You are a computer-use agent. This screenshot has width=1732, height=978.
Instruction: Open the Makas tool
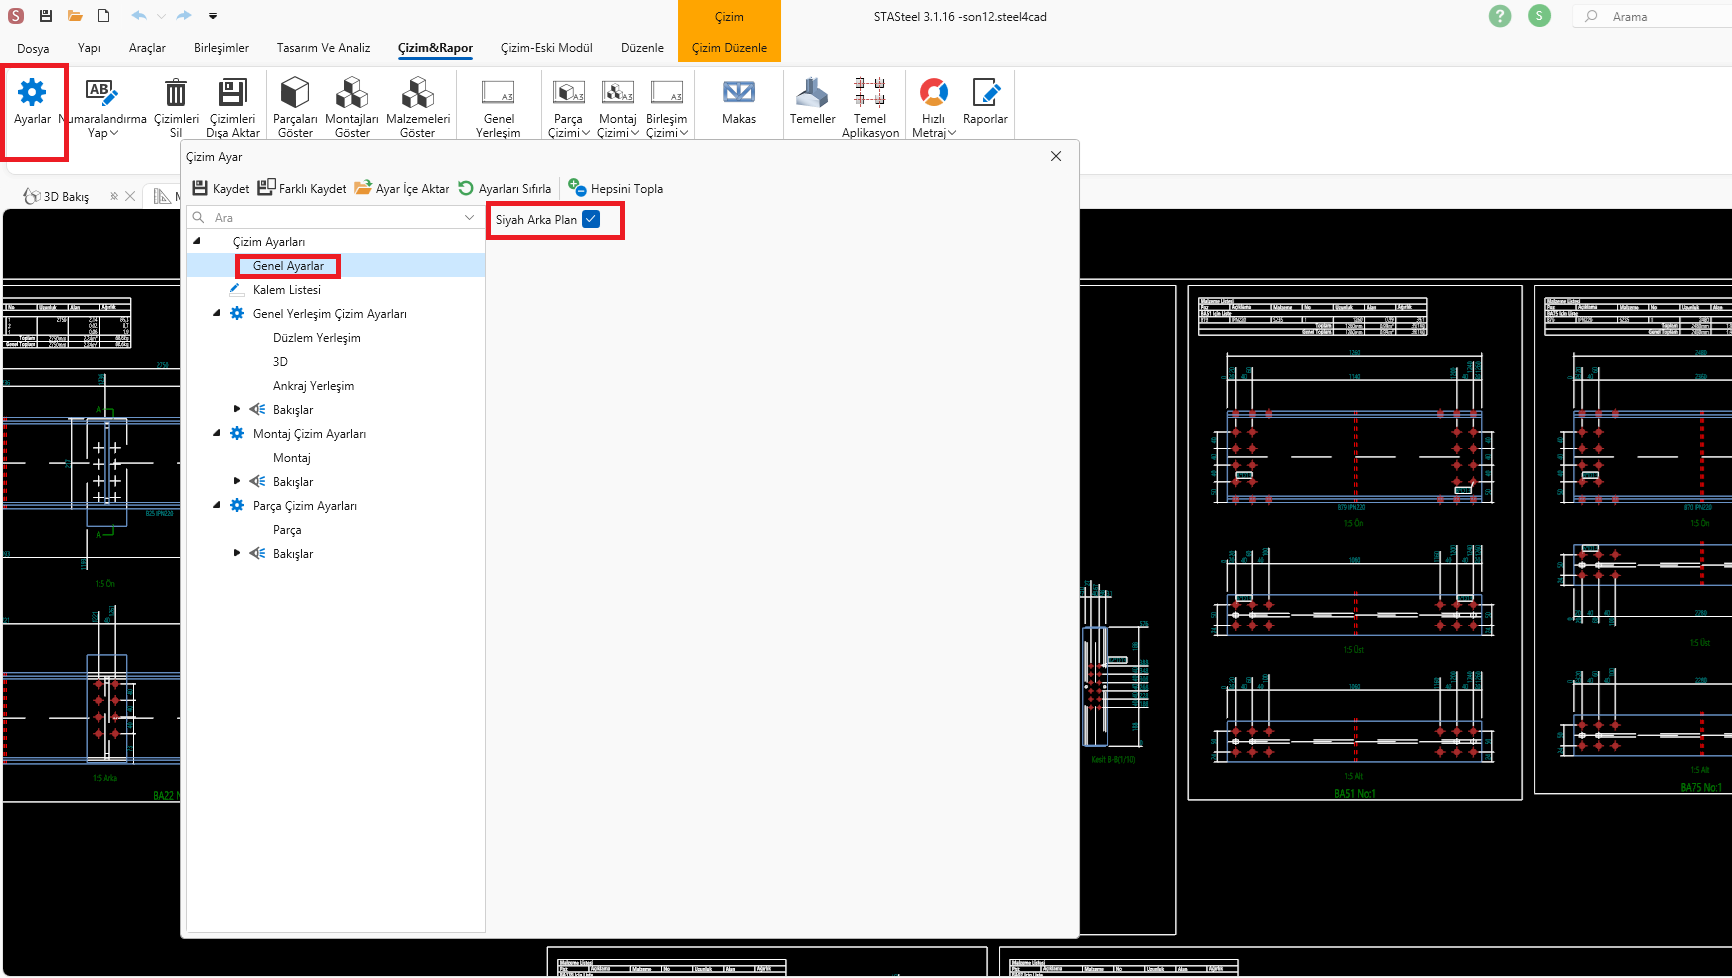pyautogui.click(x=738, y=94)
